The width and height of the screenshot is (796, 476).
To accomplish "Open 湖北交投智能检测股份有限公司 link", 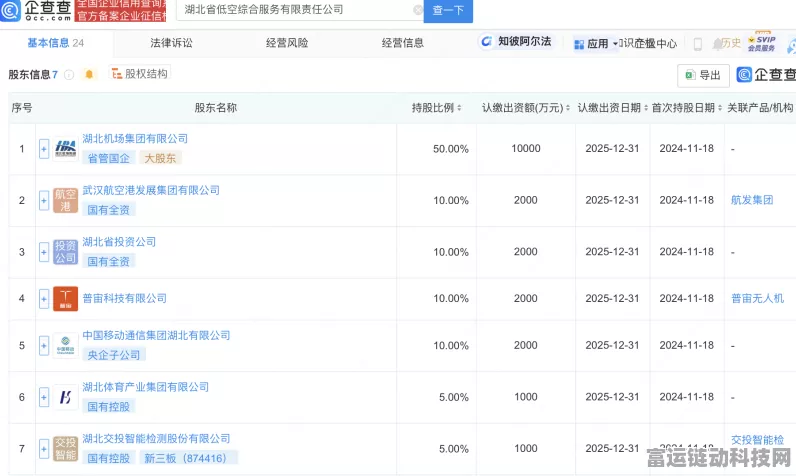I will tap(156, 438).
